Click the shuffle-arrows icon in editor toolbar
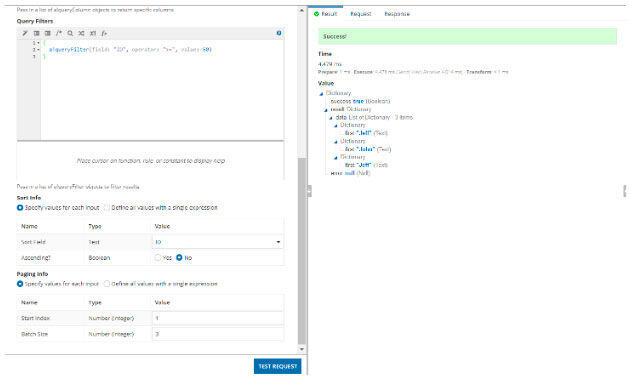 click(x=81, y=33)
